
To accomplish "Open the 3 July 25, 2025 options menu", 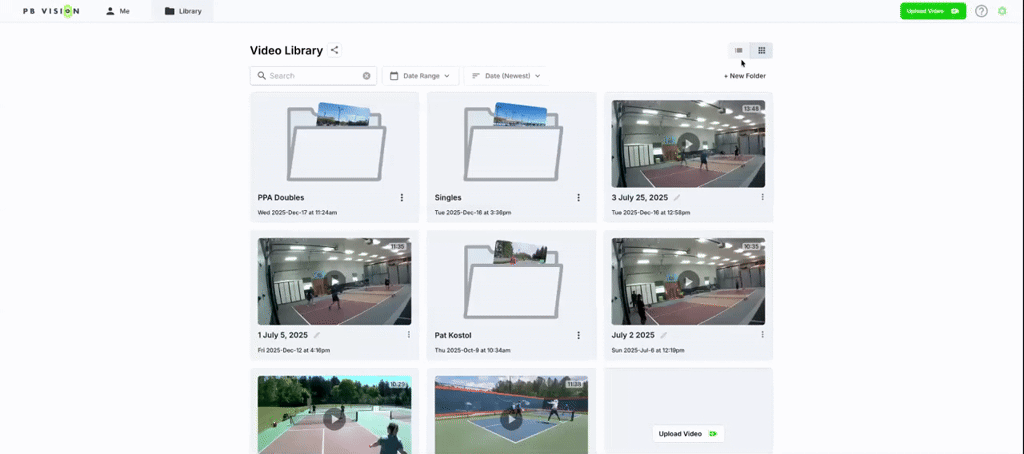I will point(762,197).
